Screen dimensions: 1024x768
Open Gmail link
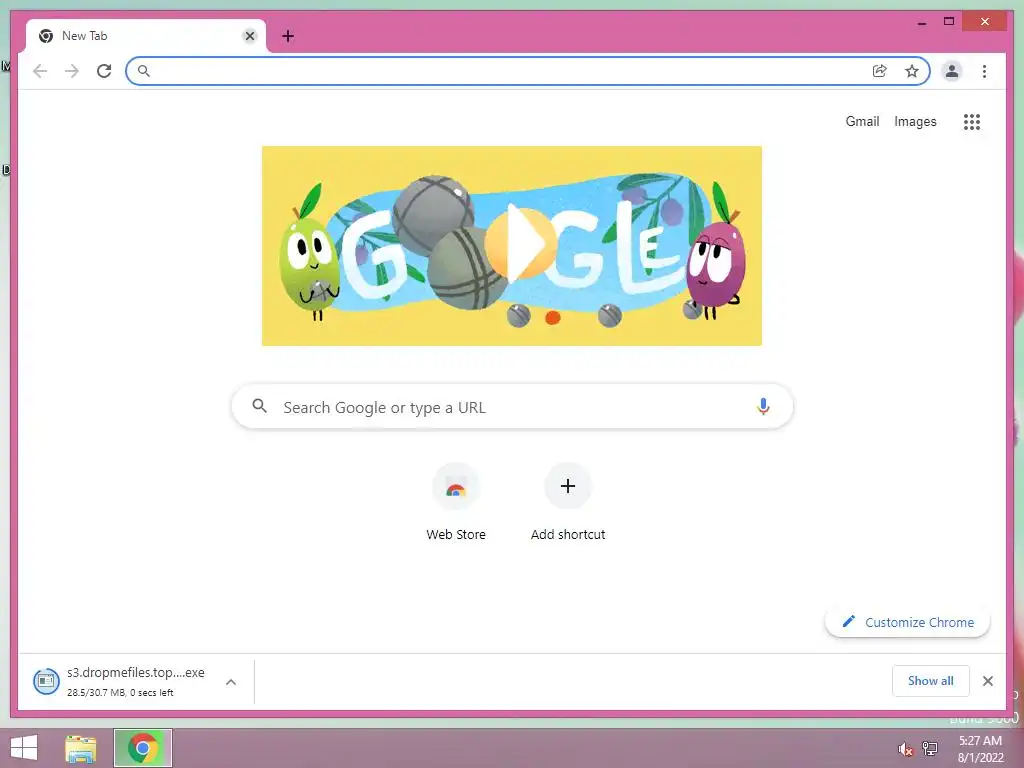click(x=862, y=121)
